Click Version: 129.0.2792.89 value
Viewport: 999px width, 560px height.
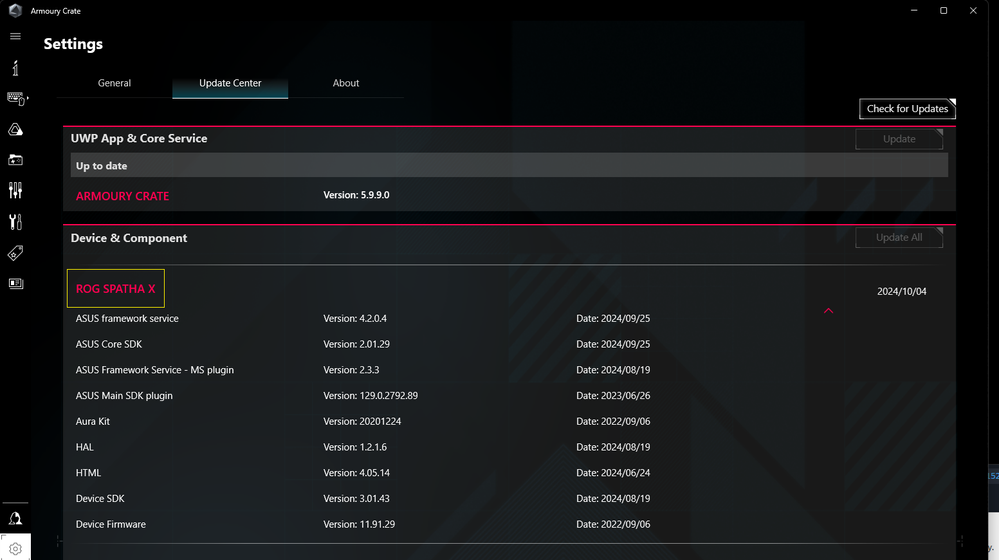coord(370,396)
